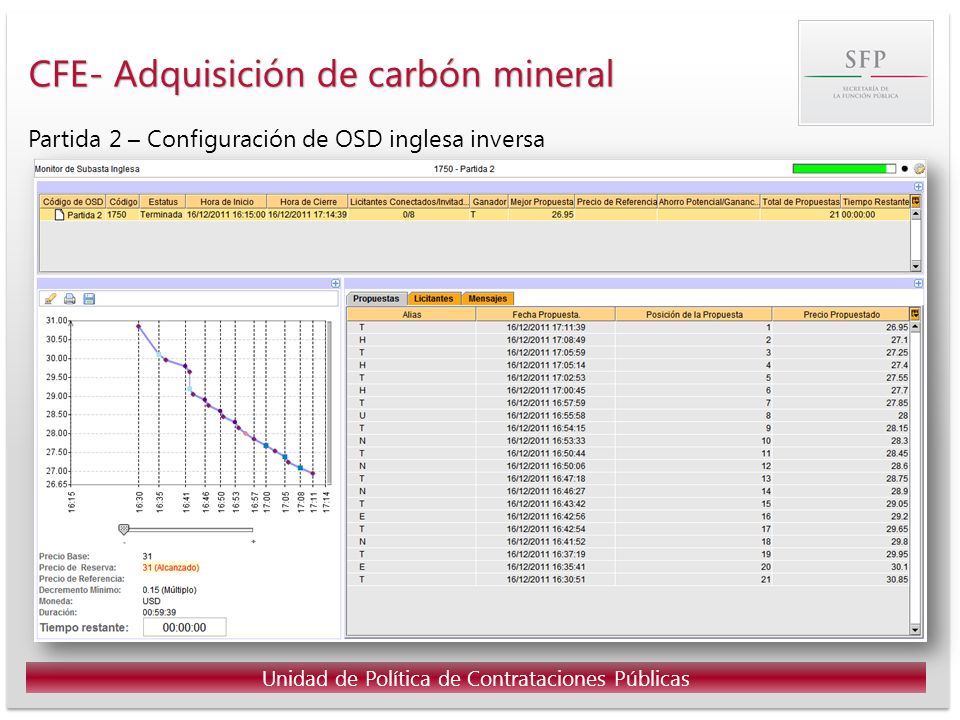Click the chart zoom slider handle
Image resolution: width=960 pixels, height=720 pixels.
pyautogui.click(x=124, y=529)
